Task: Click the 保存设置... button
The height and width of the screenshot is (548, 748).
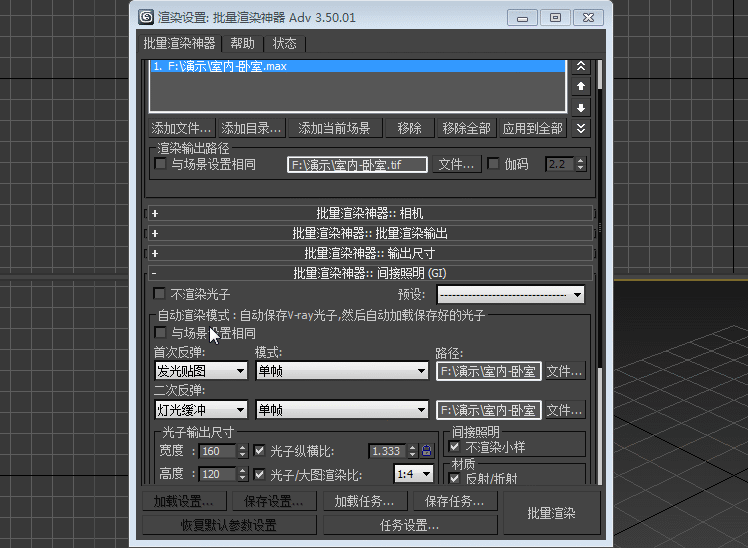Action: point(274,501)
